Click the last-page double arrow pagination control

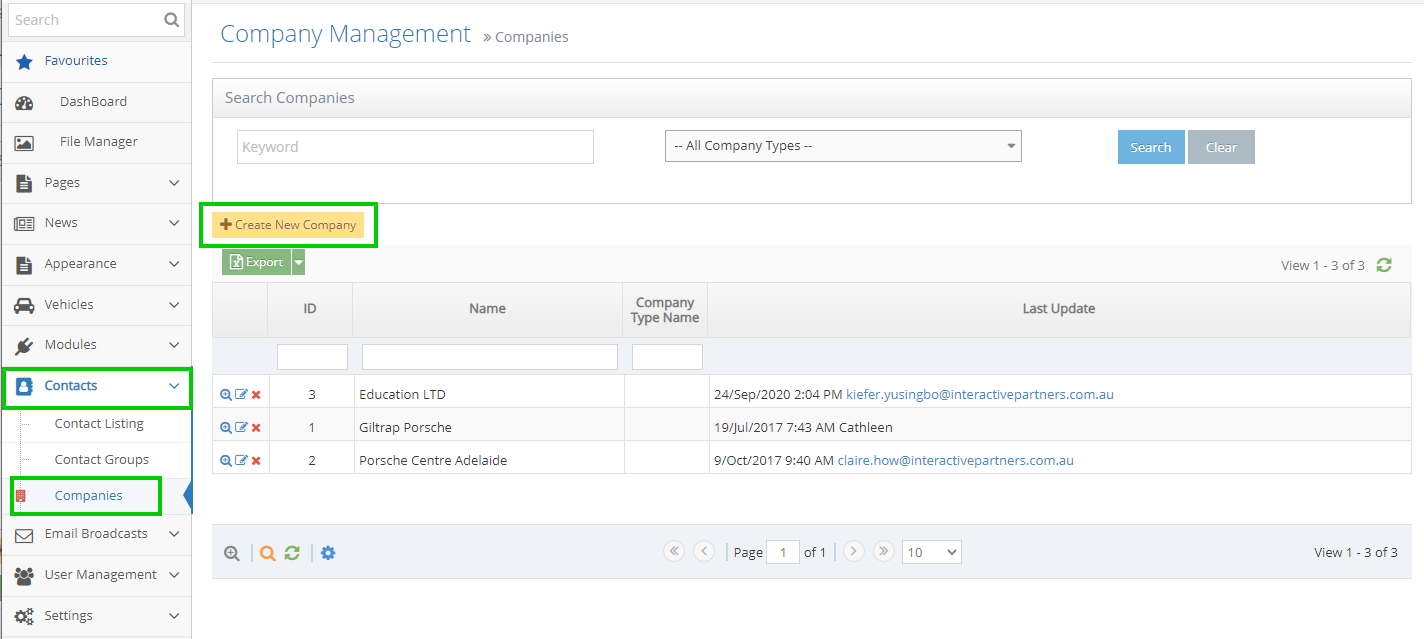[x=883, y=551]
